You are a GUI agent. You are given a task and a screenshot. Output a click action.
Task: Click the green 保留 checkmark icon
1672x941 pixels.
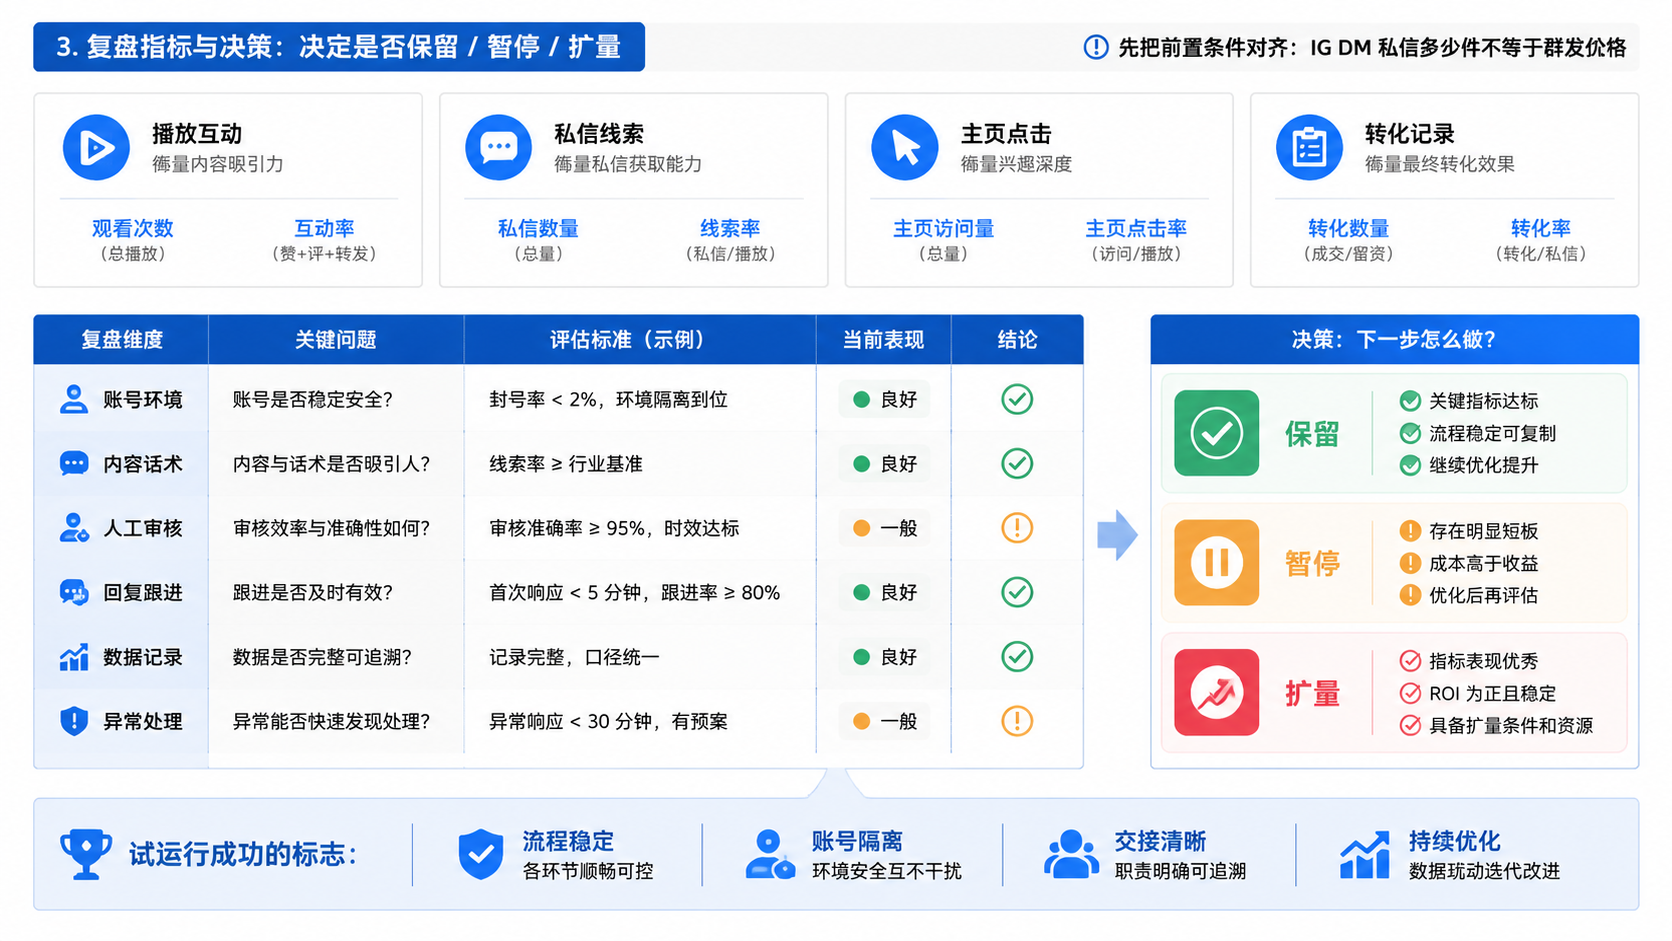[x=1216, y=433]
